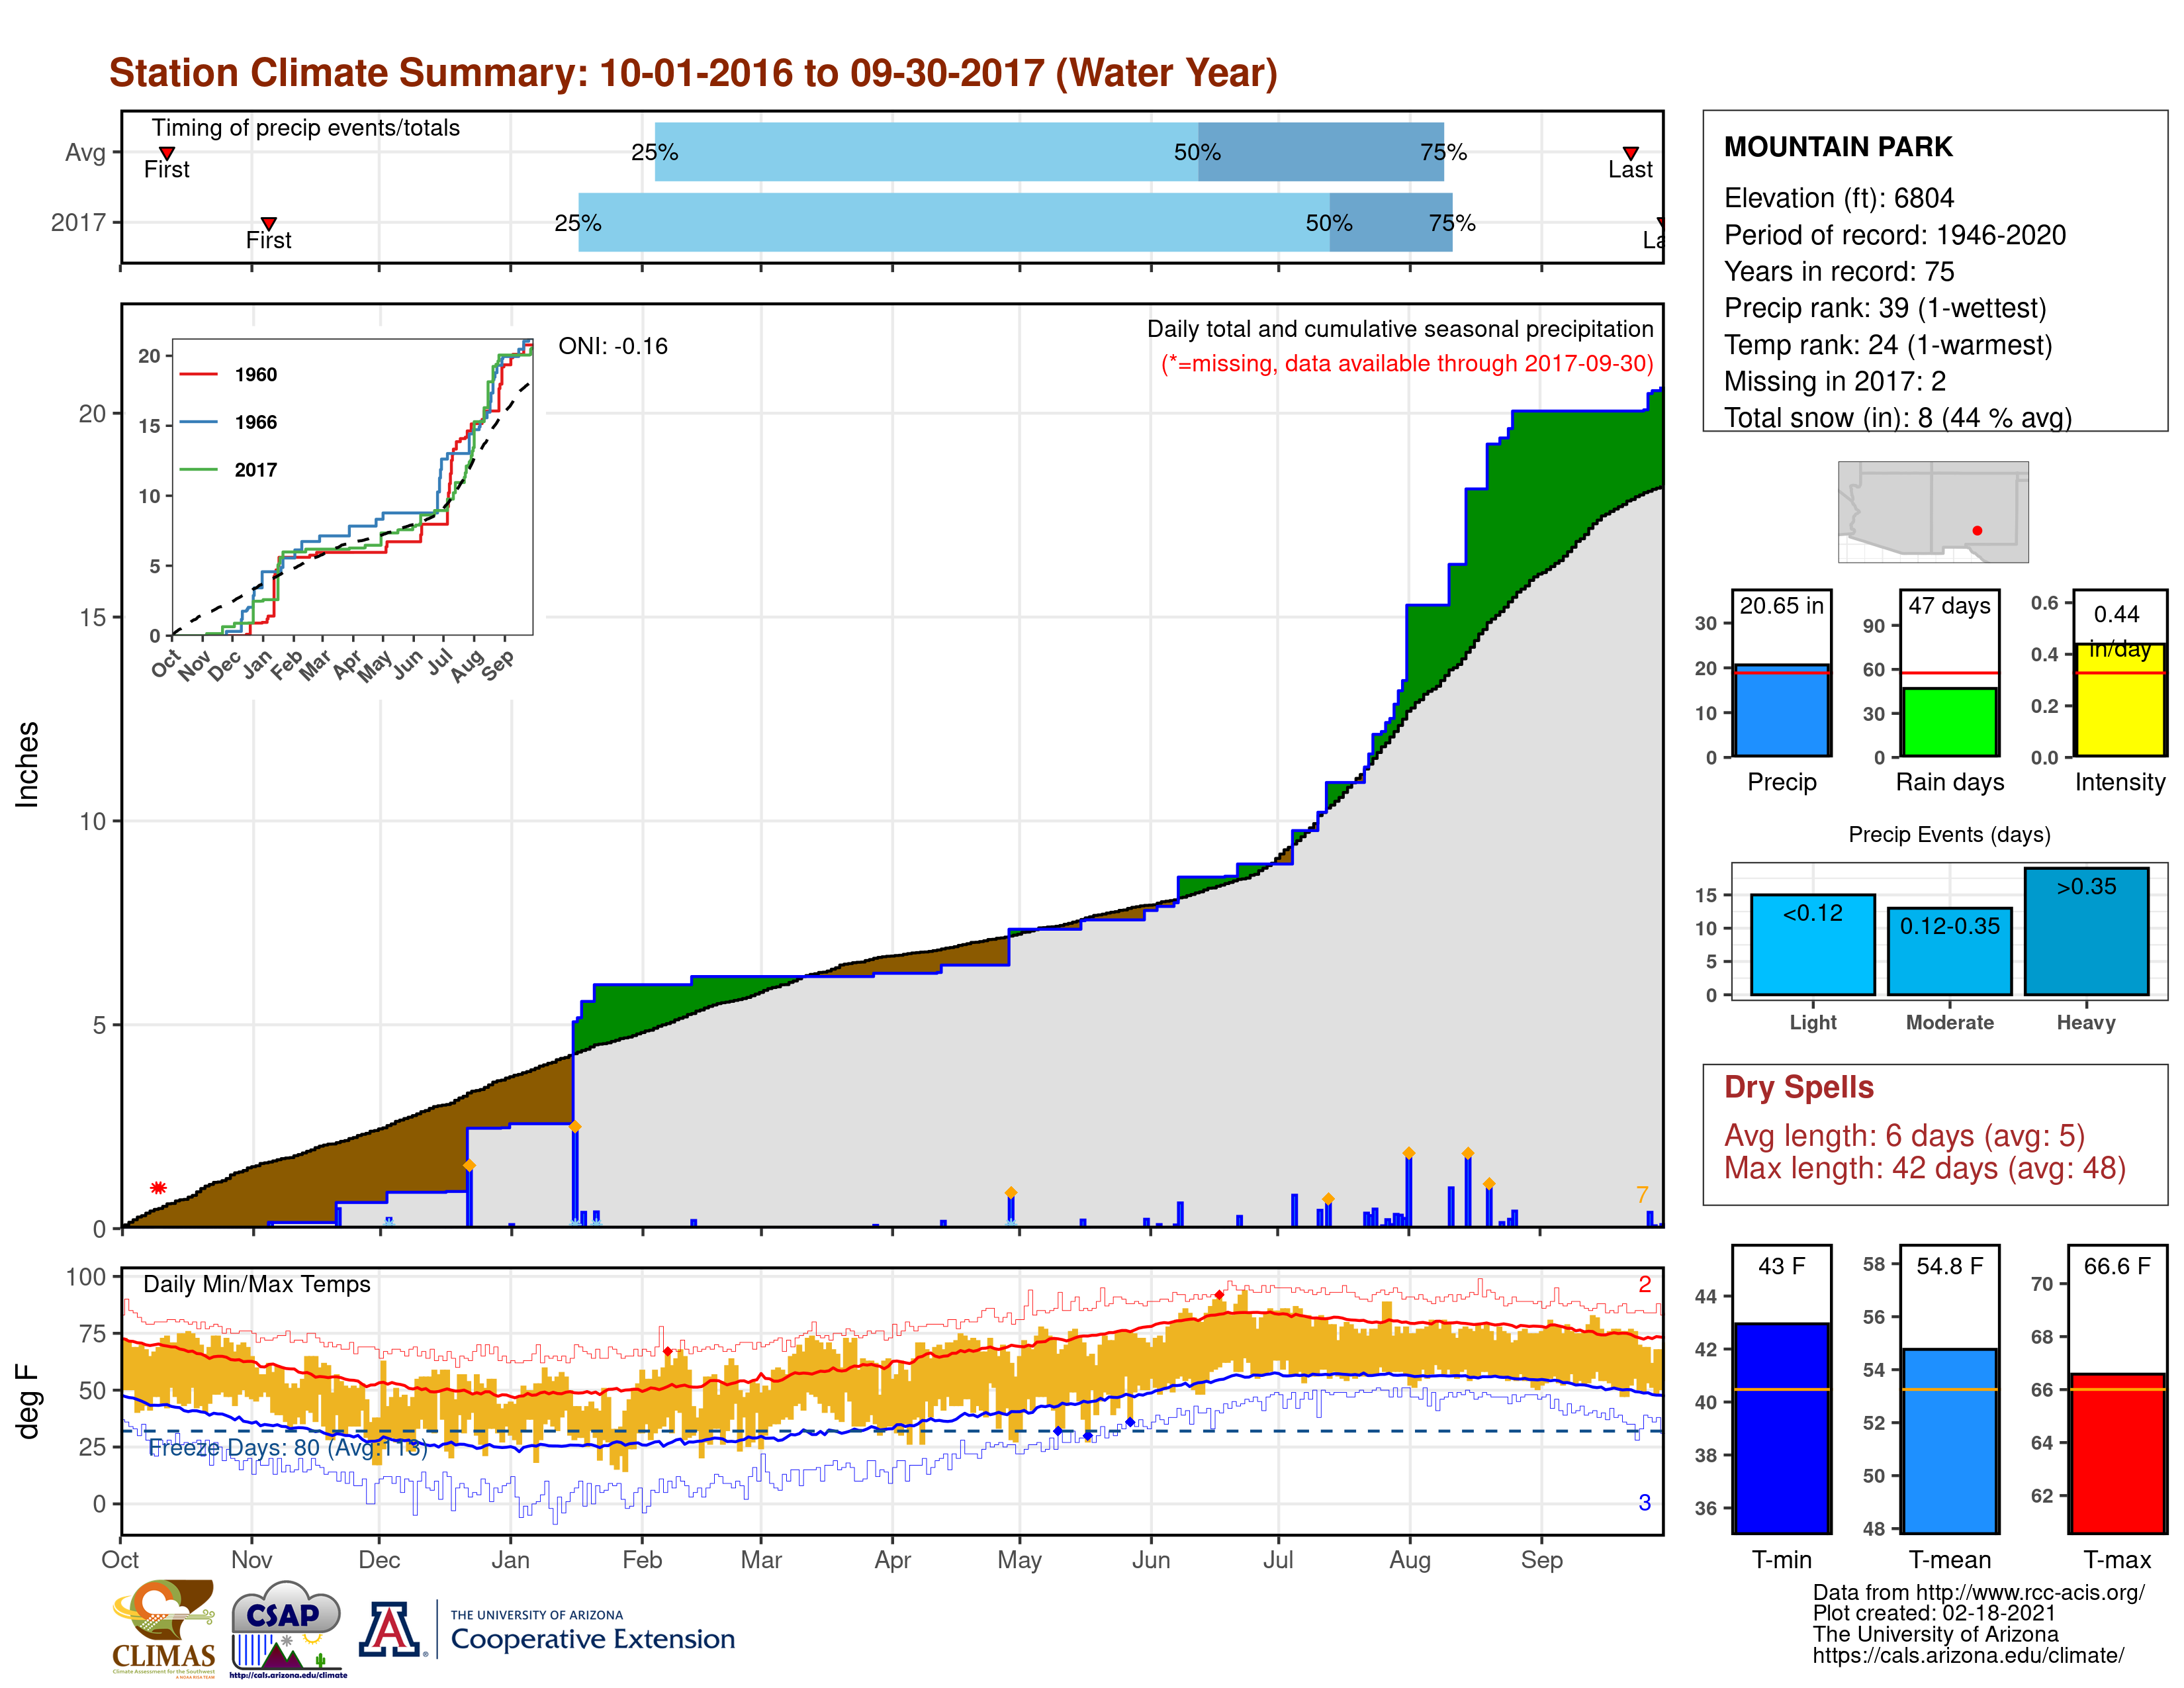
Task: Click the Plot created: 02-18-2021 text
Action: coord(1934,1613)
